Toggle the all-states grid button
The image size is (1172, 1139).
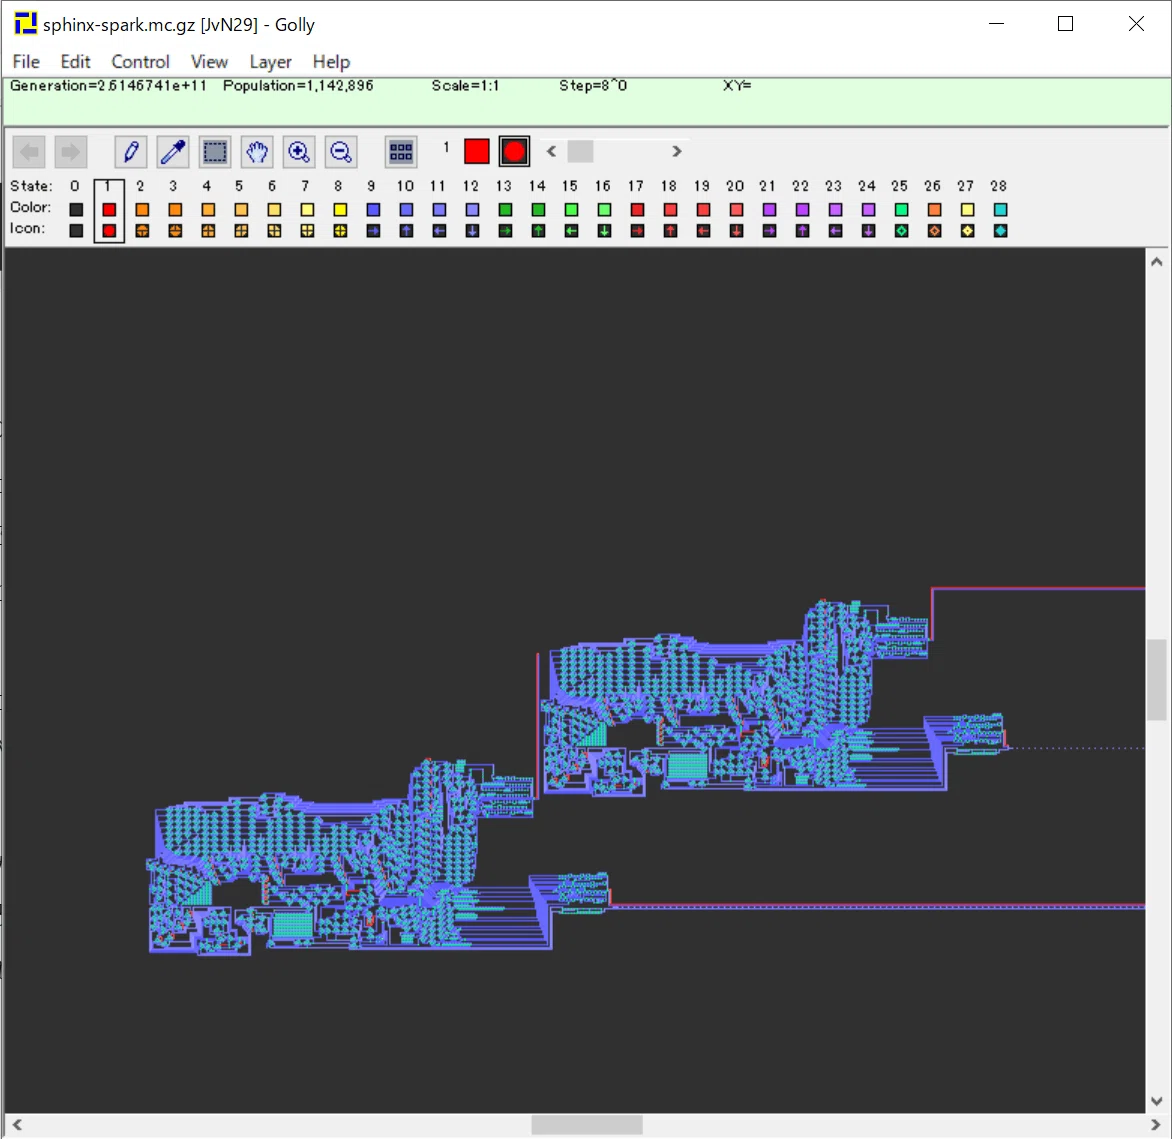(401, 152)
